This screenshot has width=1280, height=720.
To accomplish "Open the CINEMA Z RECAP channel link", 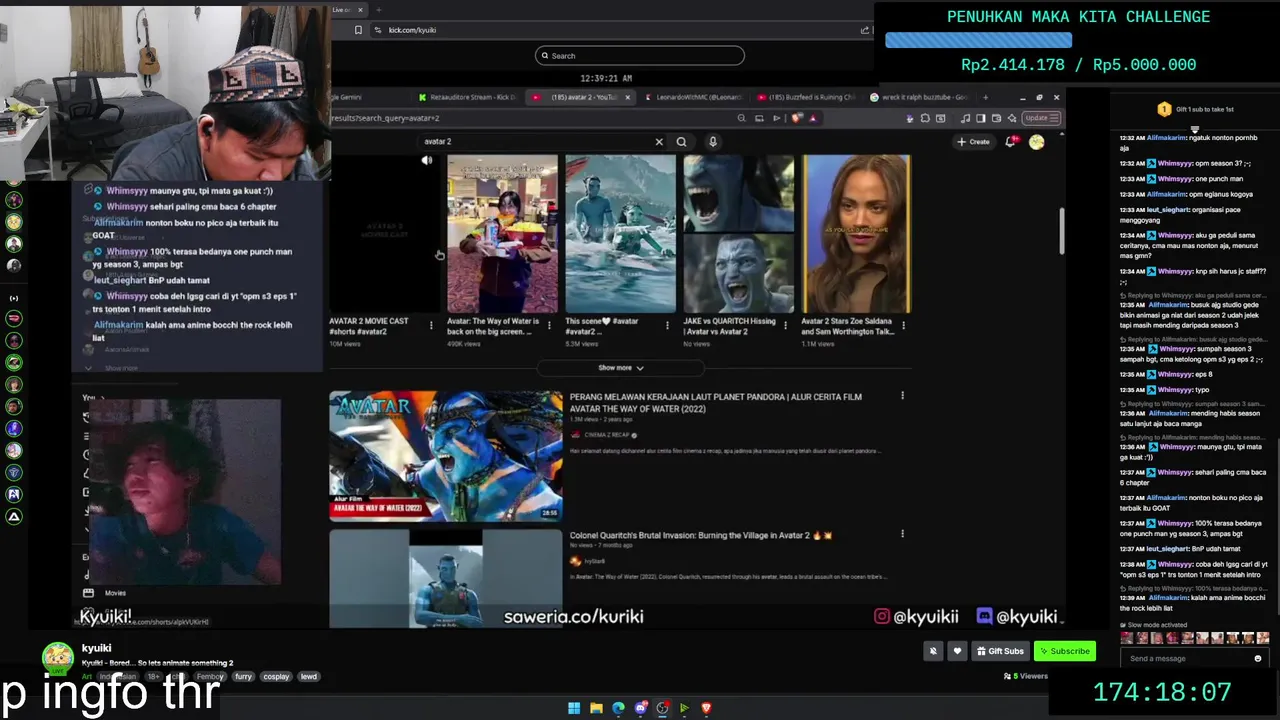I will point(608,435).
